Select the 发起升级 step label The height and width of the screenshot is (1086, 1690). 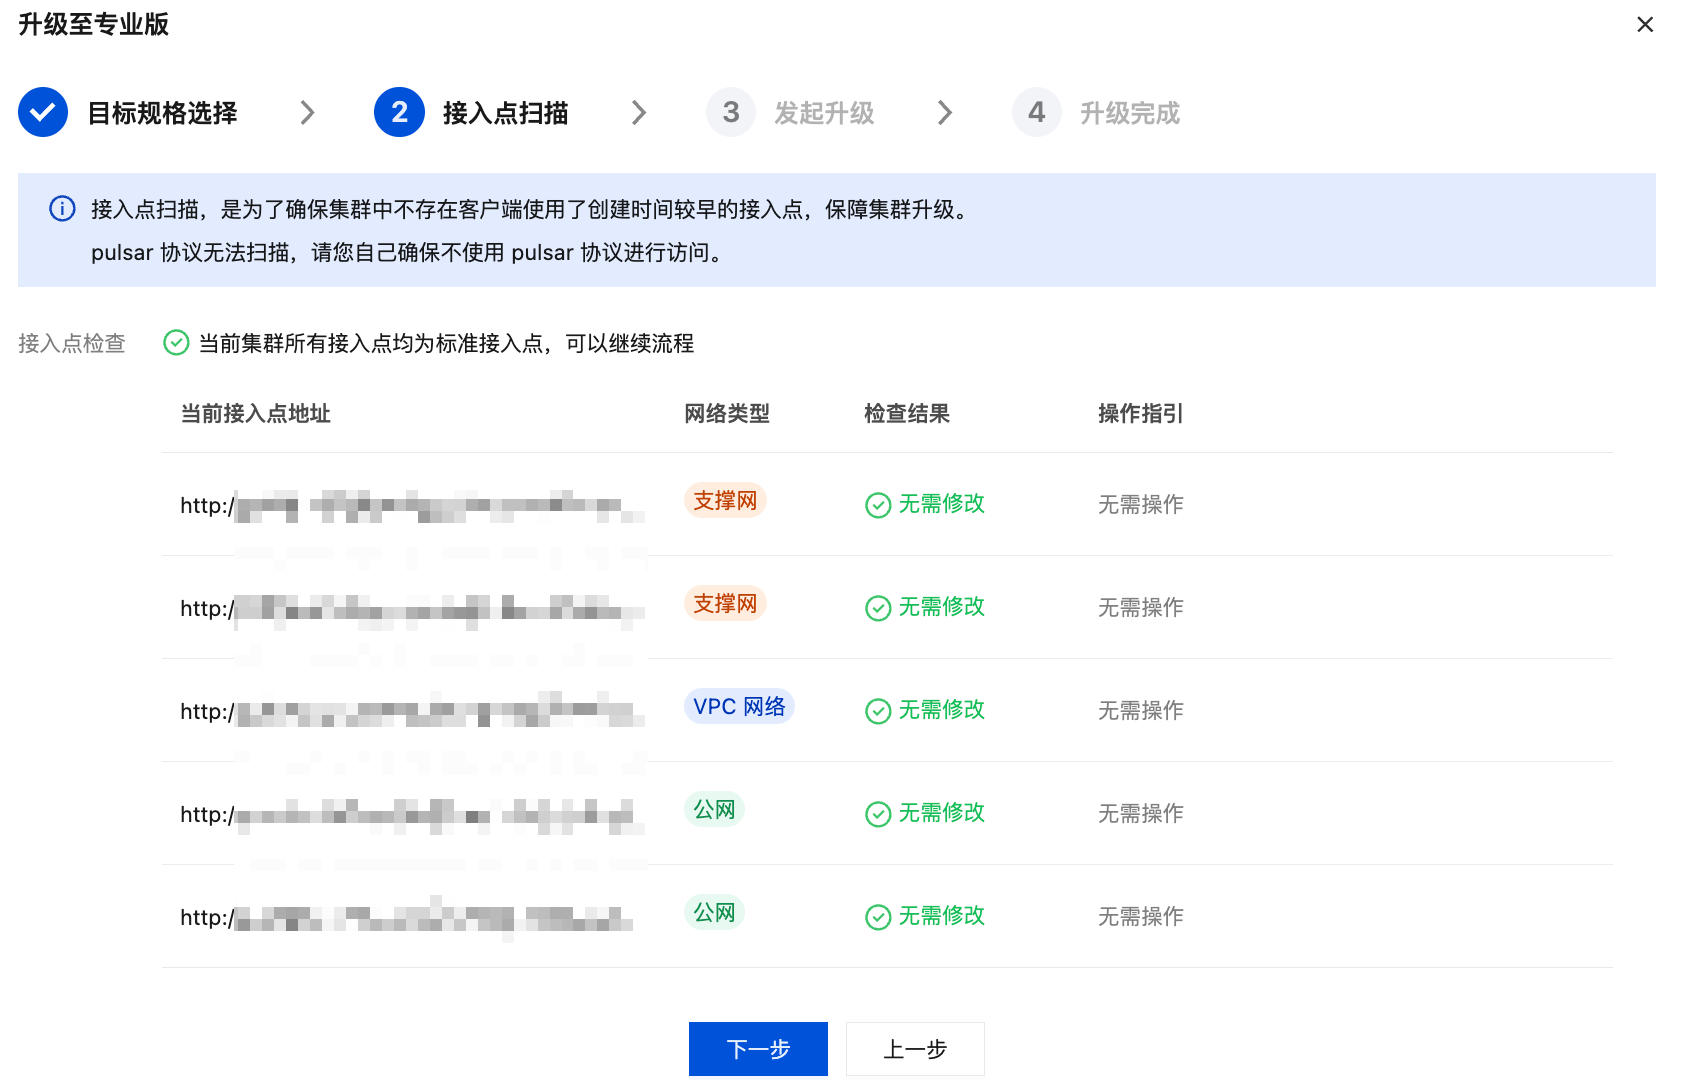[824, 113]
